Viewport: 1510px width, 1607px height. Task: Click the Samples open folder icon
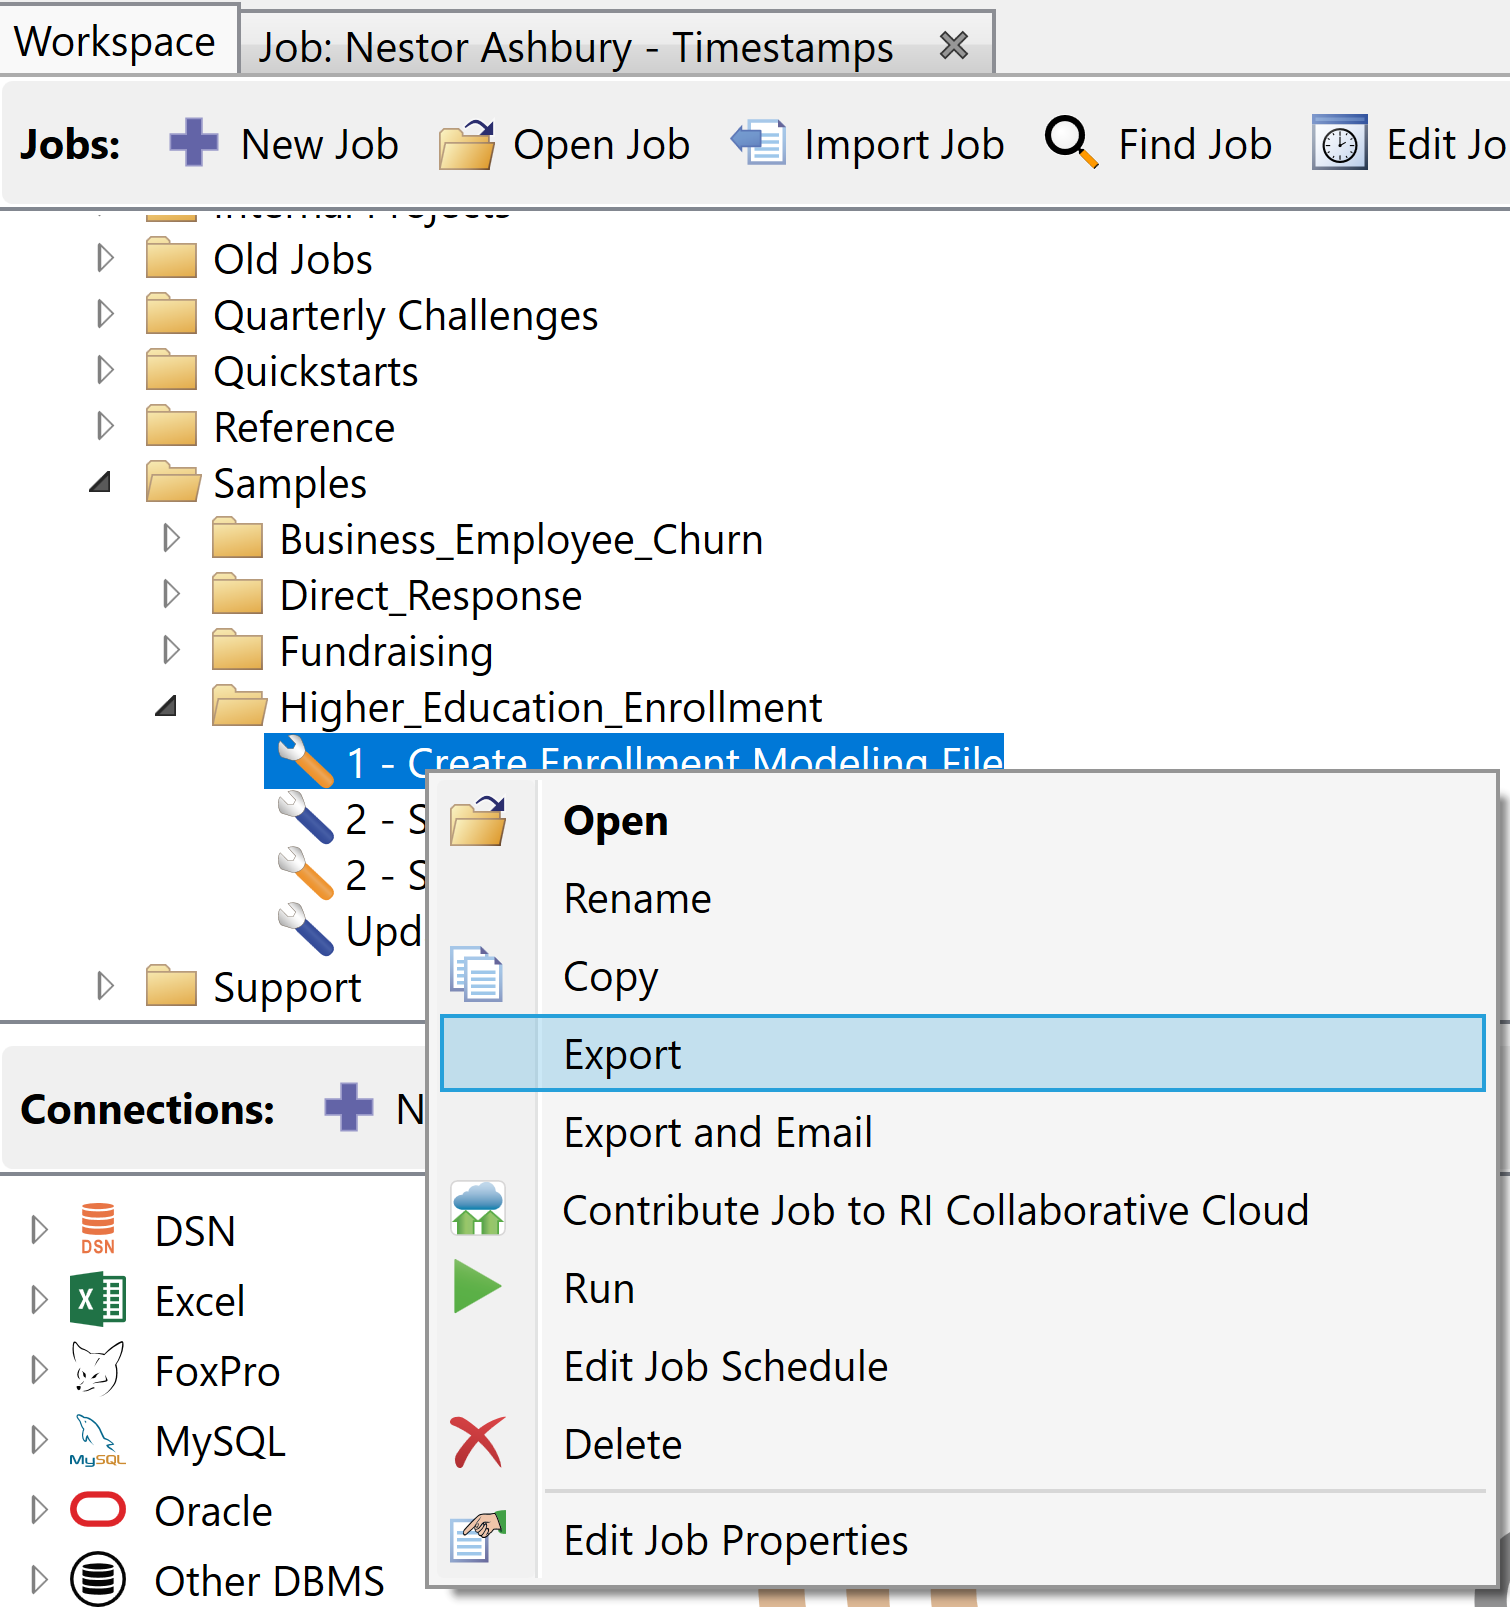pos(172,482)
